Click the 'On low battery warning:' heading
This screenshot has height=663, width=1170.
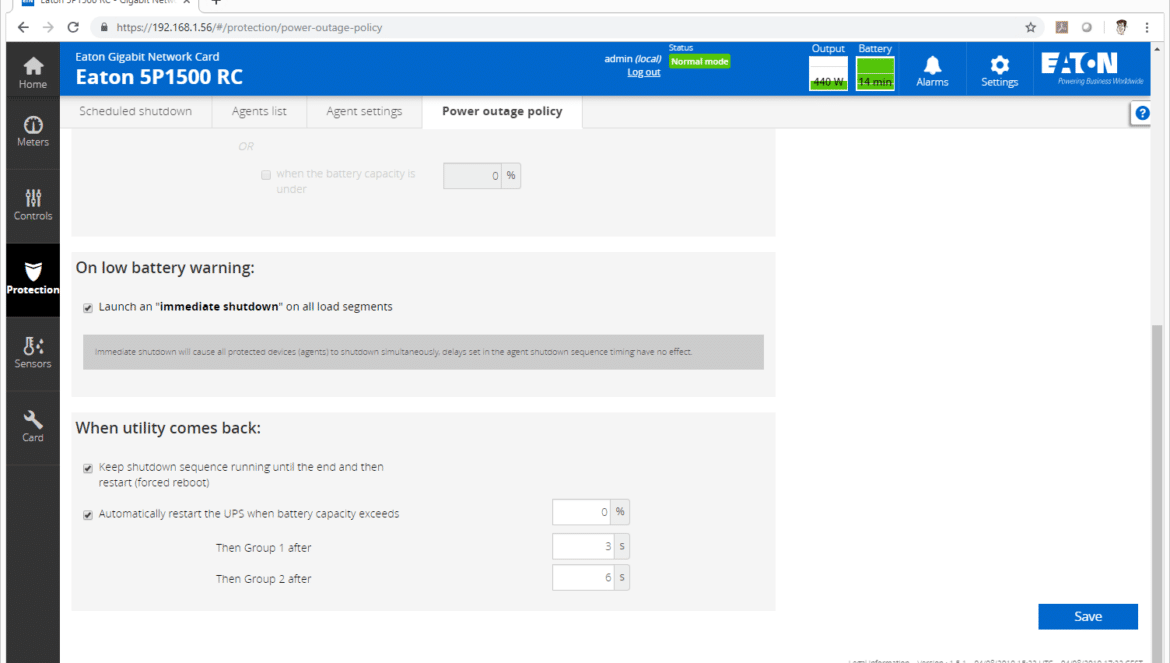click(165, 268)
